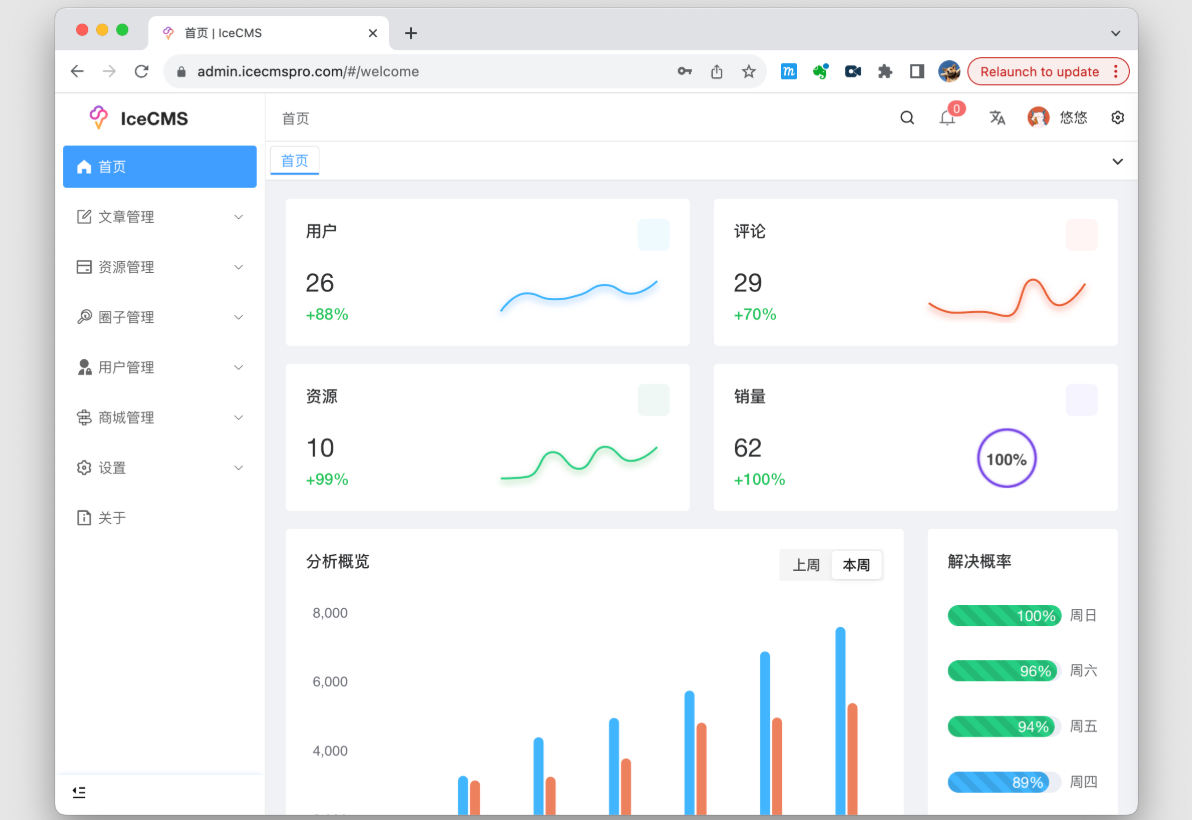Click the 关于 sidebar link

click(x=112, y=517)
